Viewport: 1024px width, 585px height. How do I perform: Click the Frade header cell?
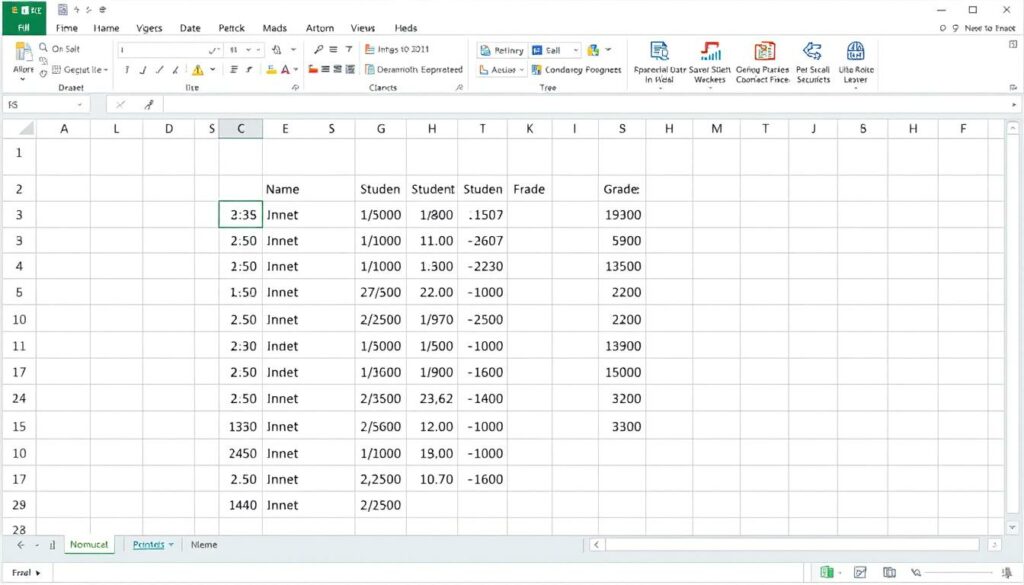(x=530, y=189)
